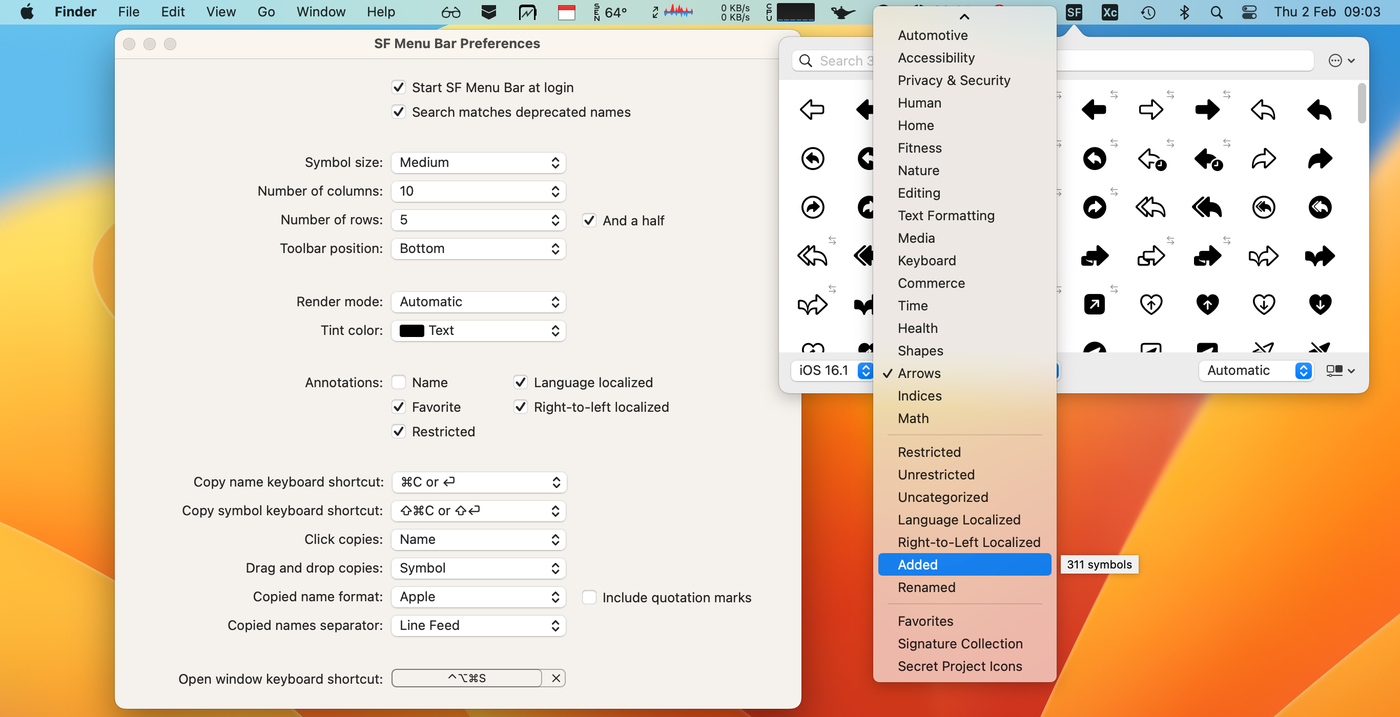This screenshot has width=1400, height=717.
Task: Expand the Toolbar position dropdown
Action: tap(478, 249)
